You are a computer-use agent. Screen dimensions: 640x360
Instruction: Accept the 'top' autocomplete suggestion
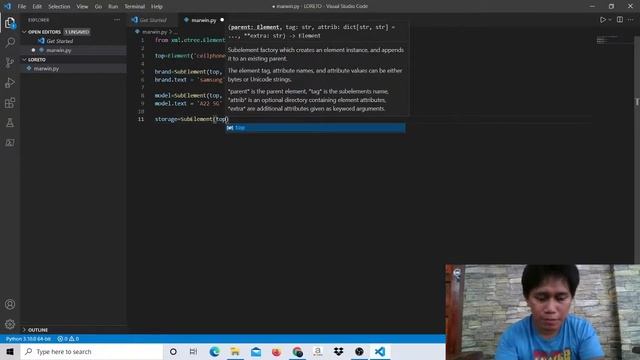pyautogui.click(x=316, y=128)
